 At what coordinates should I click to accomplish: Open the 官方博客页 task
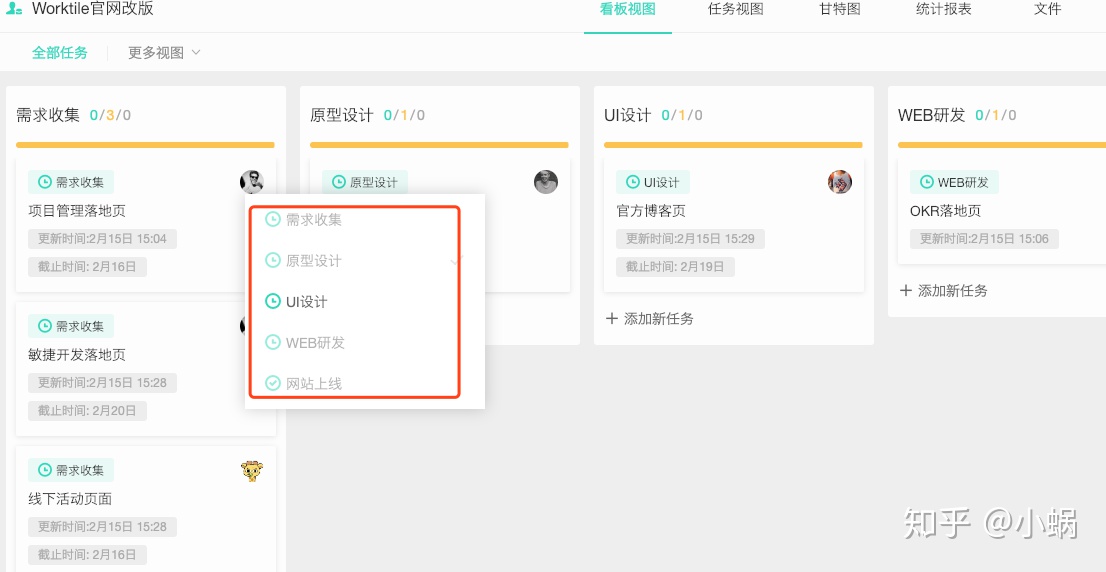coord(651,211)
